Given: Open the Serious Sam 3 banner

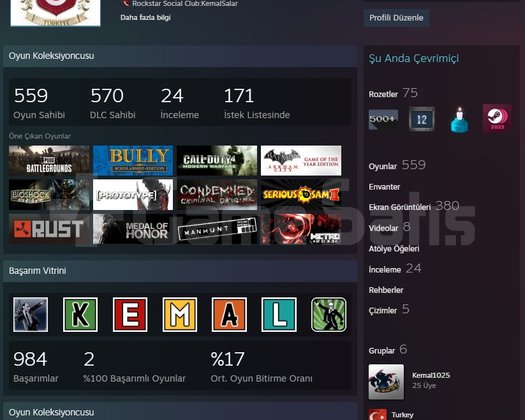Looking at the screenshot, I should point(301,195).
